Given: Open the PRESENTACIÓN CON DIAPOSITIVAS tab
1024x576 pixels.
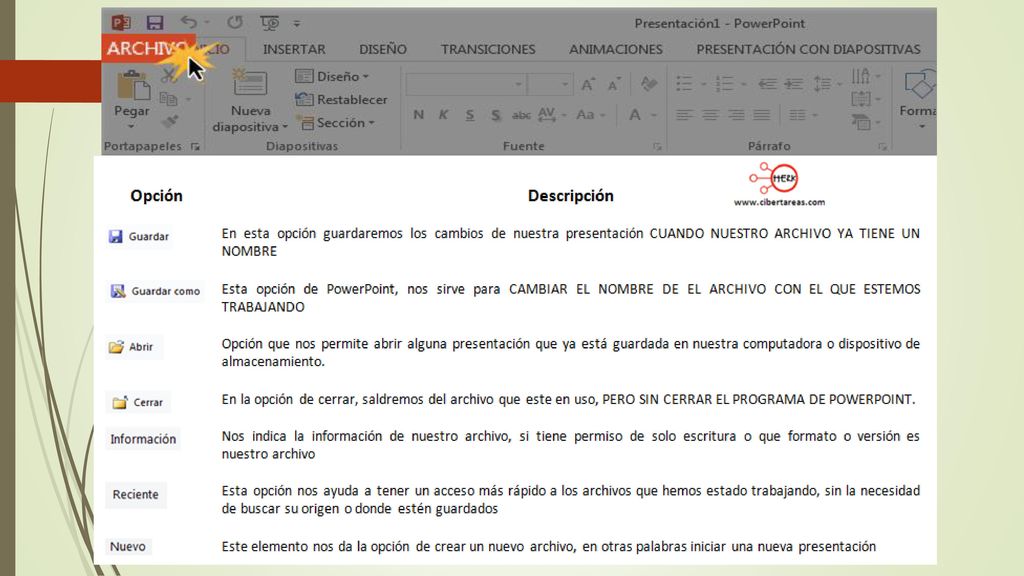Looking at the screenshot, I should point(808,49).
